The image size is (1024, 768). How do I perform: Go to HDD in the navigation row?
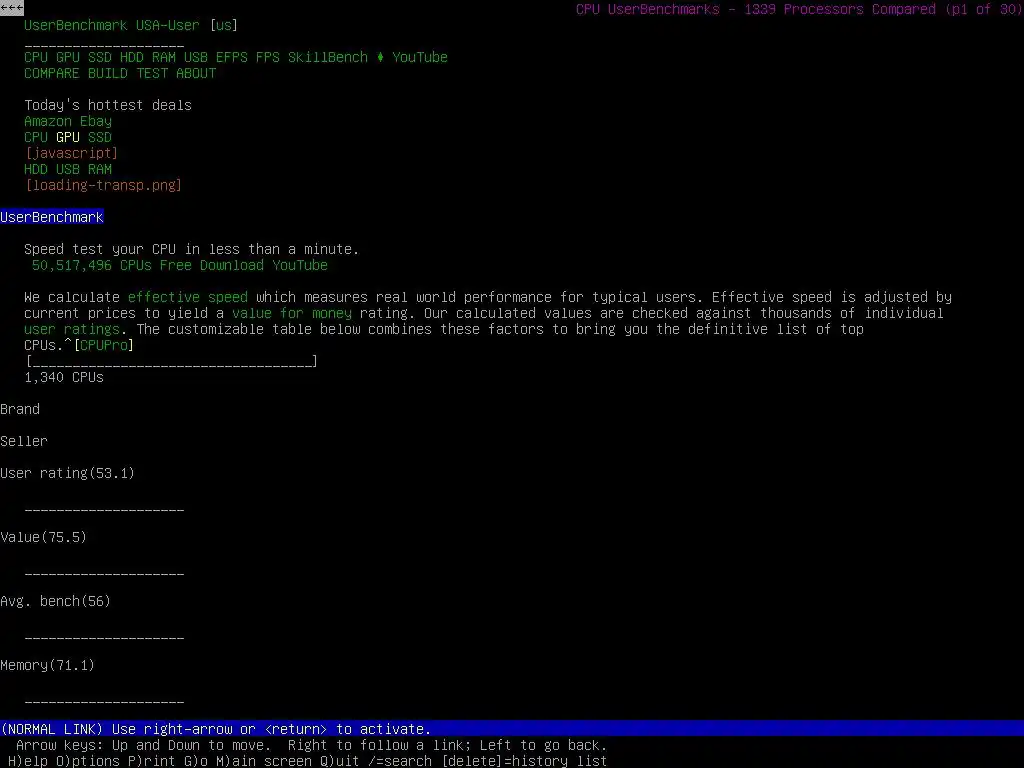[132, 57]
